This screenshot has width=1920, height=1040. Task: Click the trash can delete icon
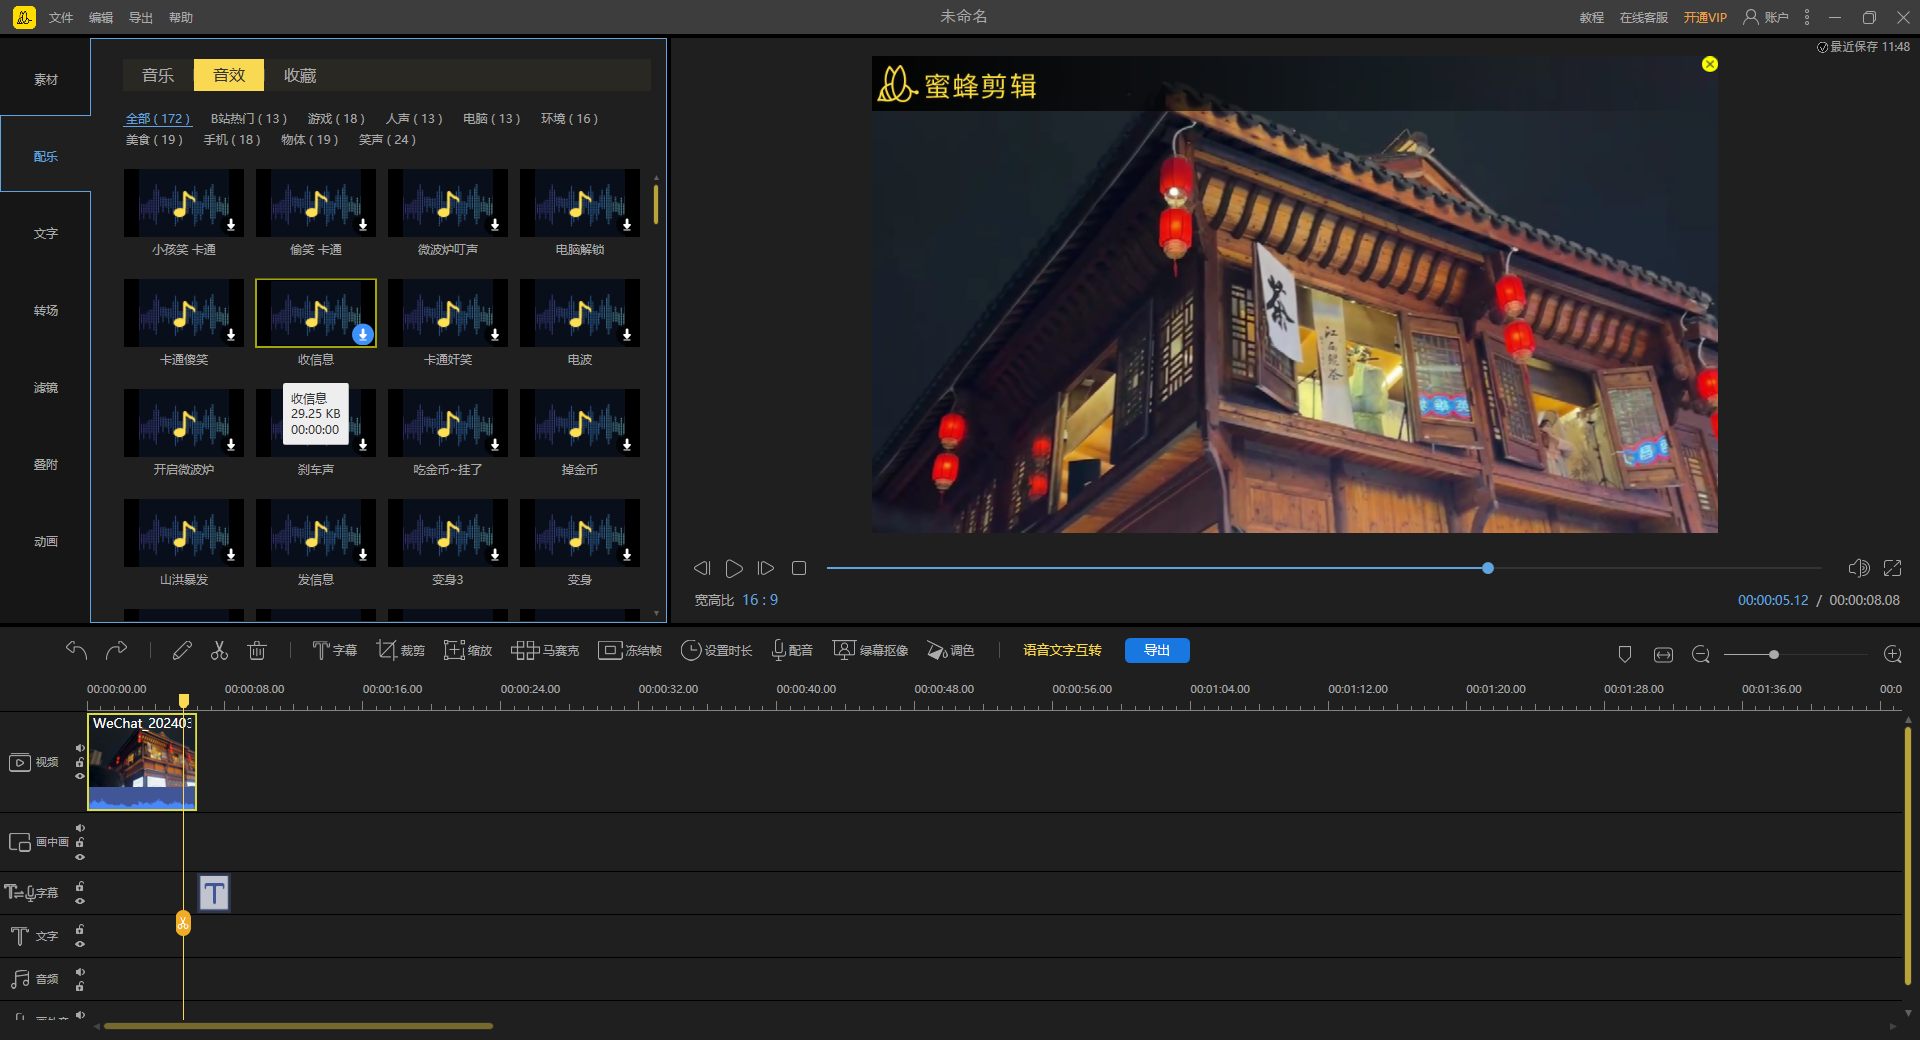257,651
